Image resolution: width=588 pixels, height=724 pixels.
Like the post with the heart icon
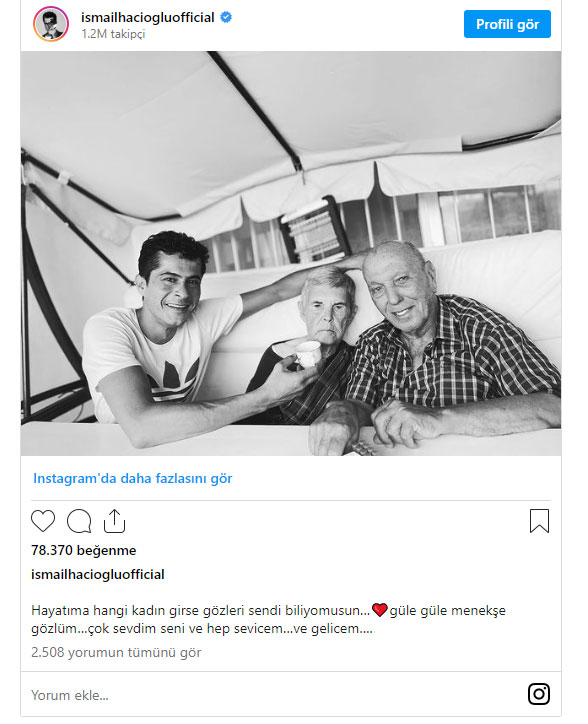click(43, 521)
